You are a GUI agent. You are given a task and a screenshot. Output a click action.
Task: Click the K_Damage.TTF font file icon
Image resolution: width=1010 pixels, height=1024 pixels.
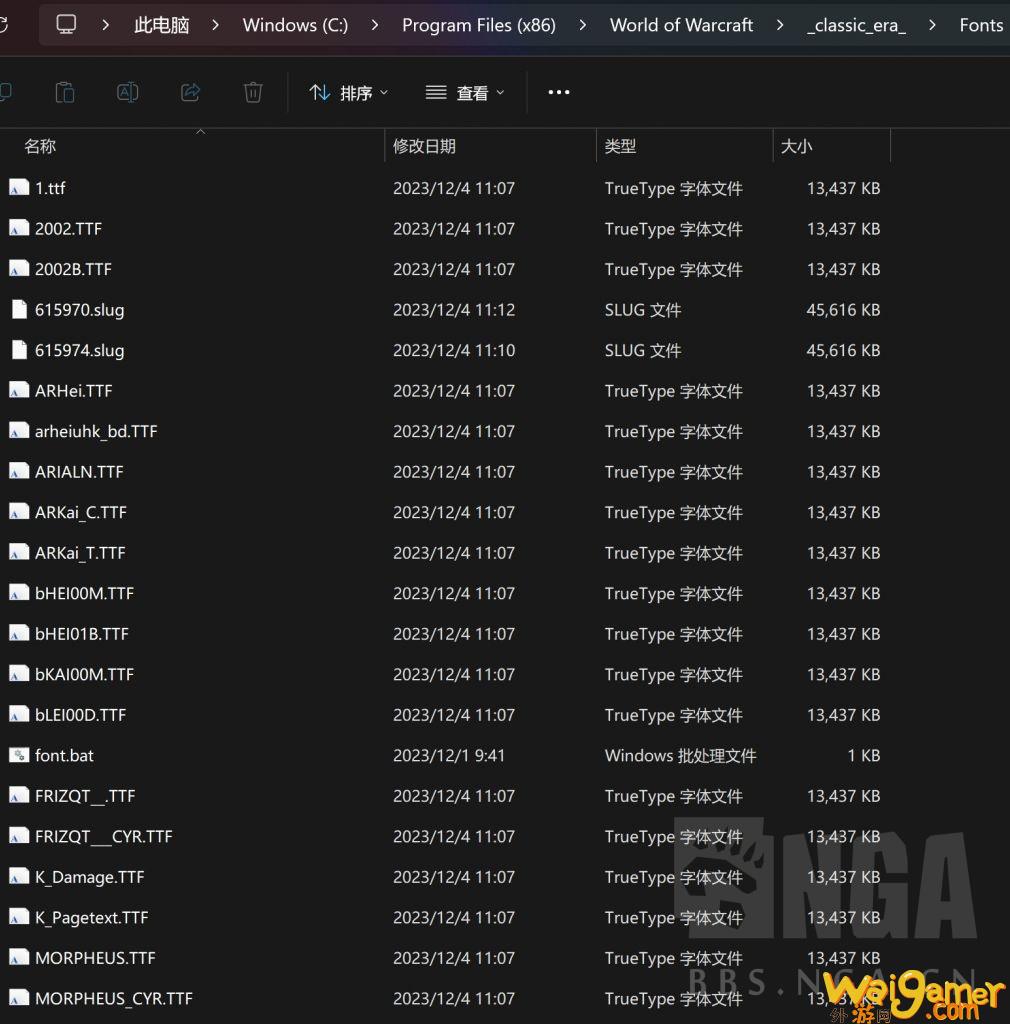[x=19, y=877]
